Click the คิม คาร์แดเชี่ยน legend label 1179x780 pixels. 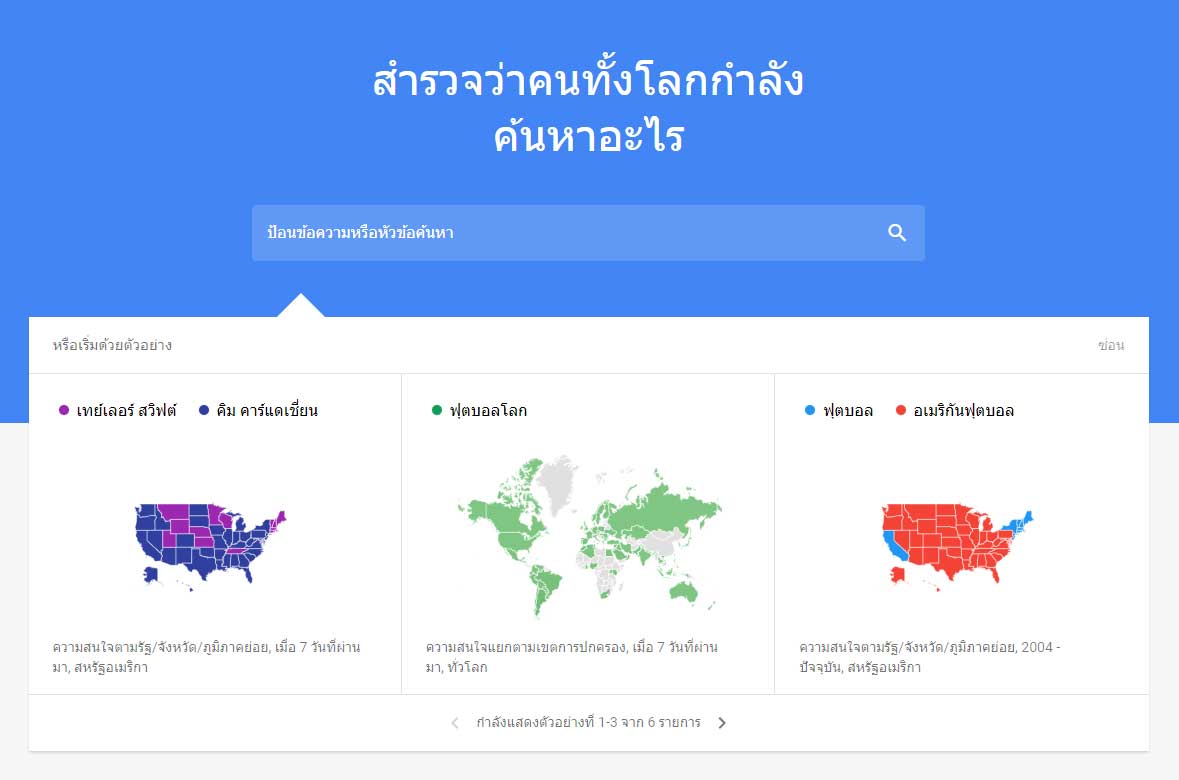267,411
